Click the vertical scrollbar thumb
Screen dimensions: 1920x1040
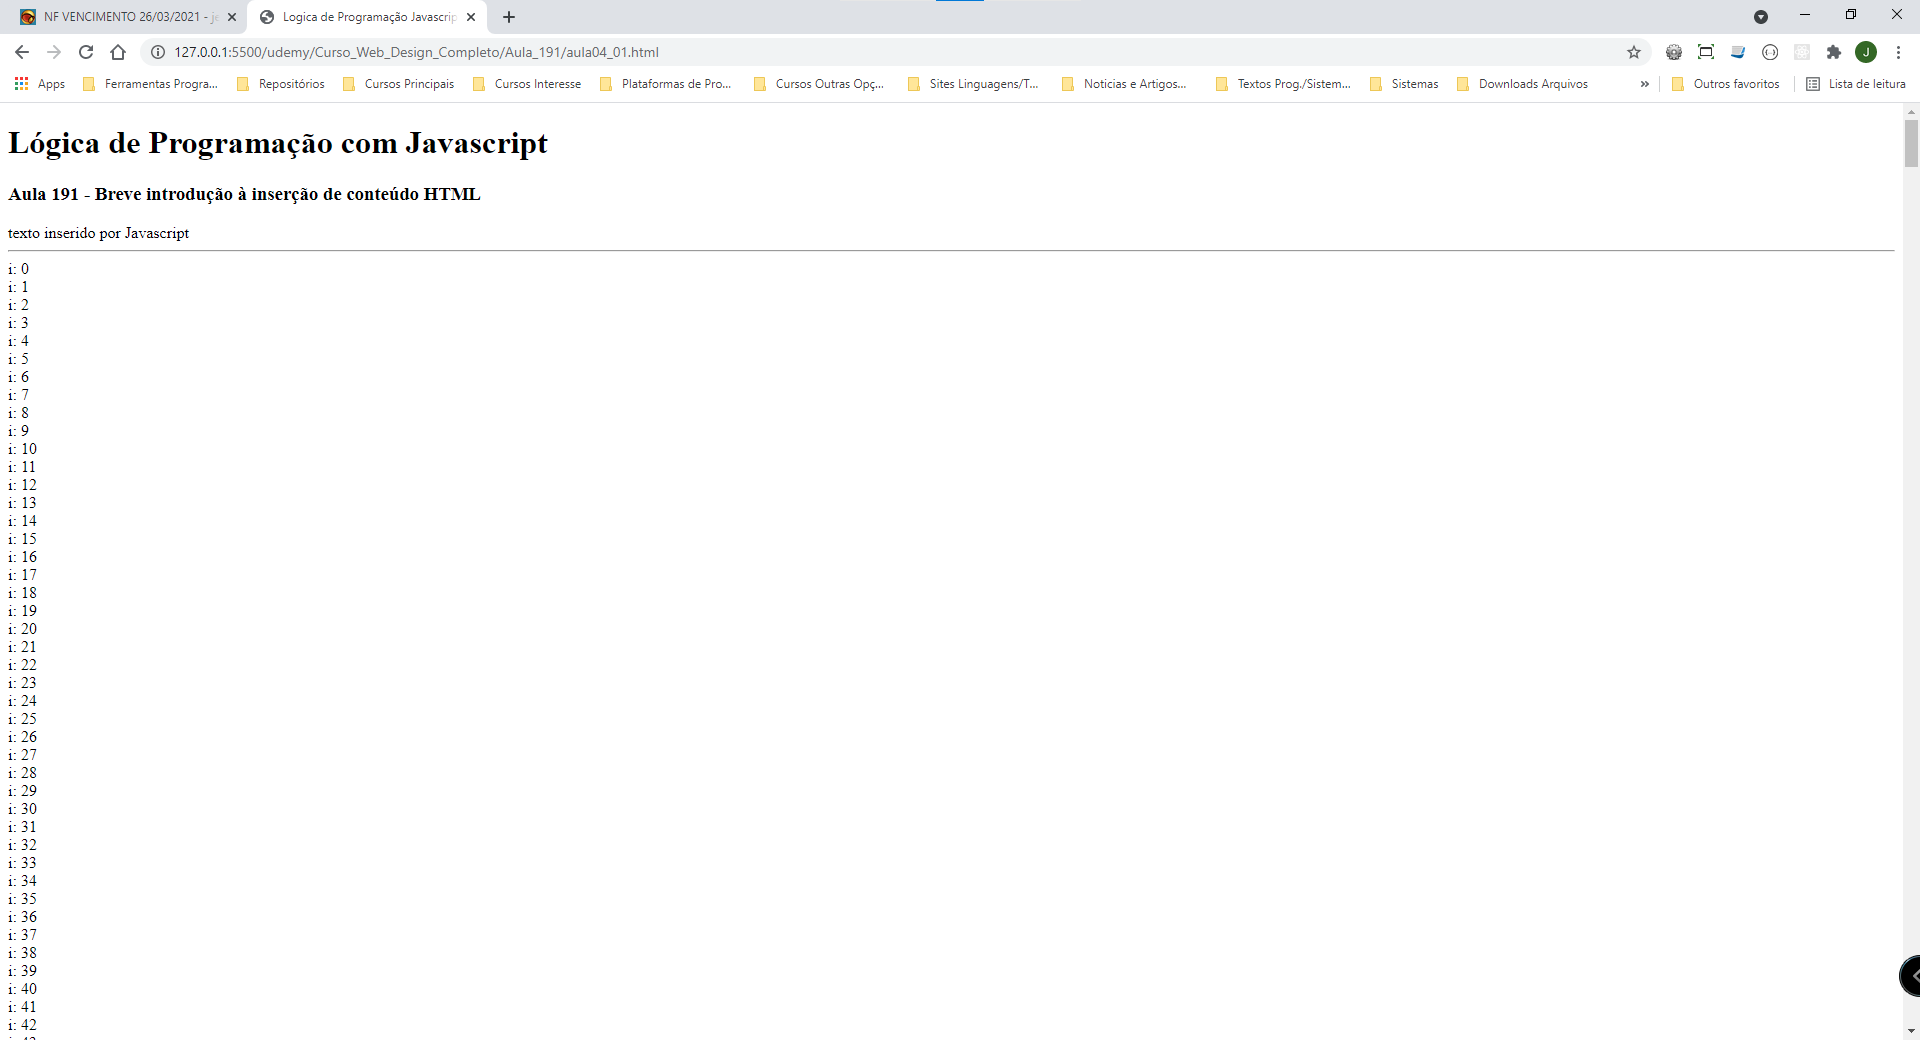1911,143
